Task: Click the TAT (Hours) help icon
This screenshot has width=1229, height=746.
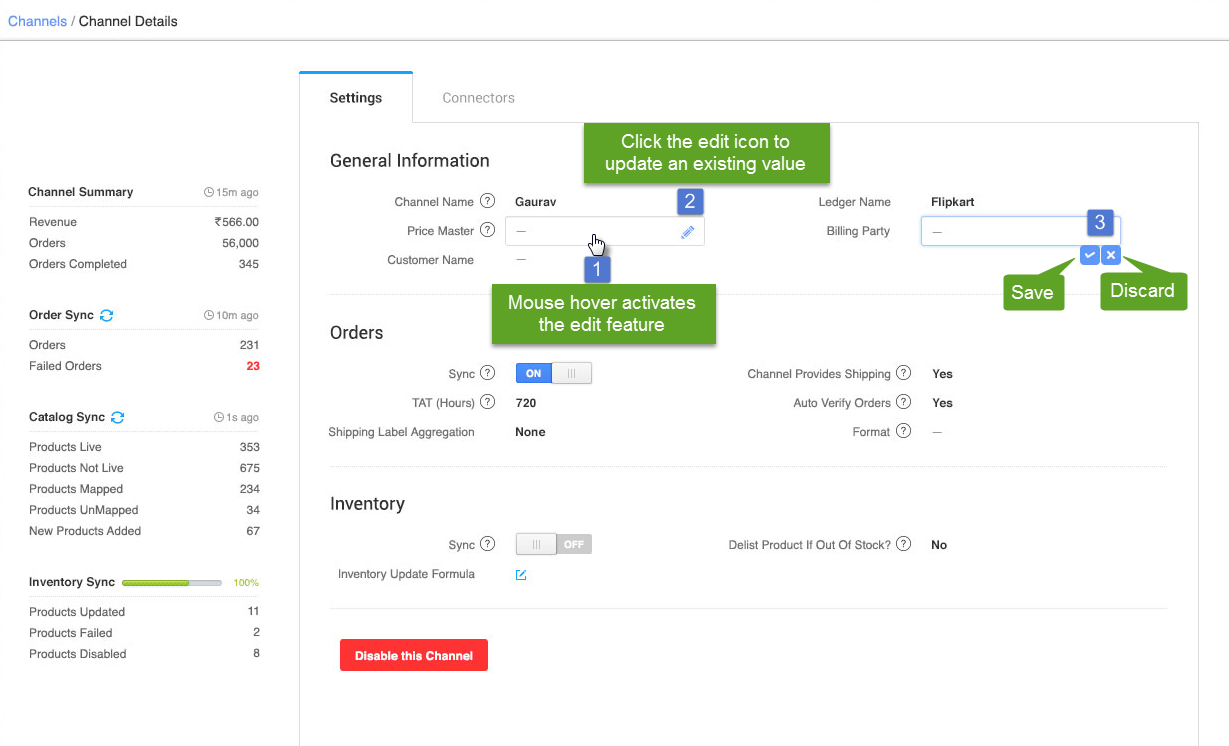Action: pos(488,402)
